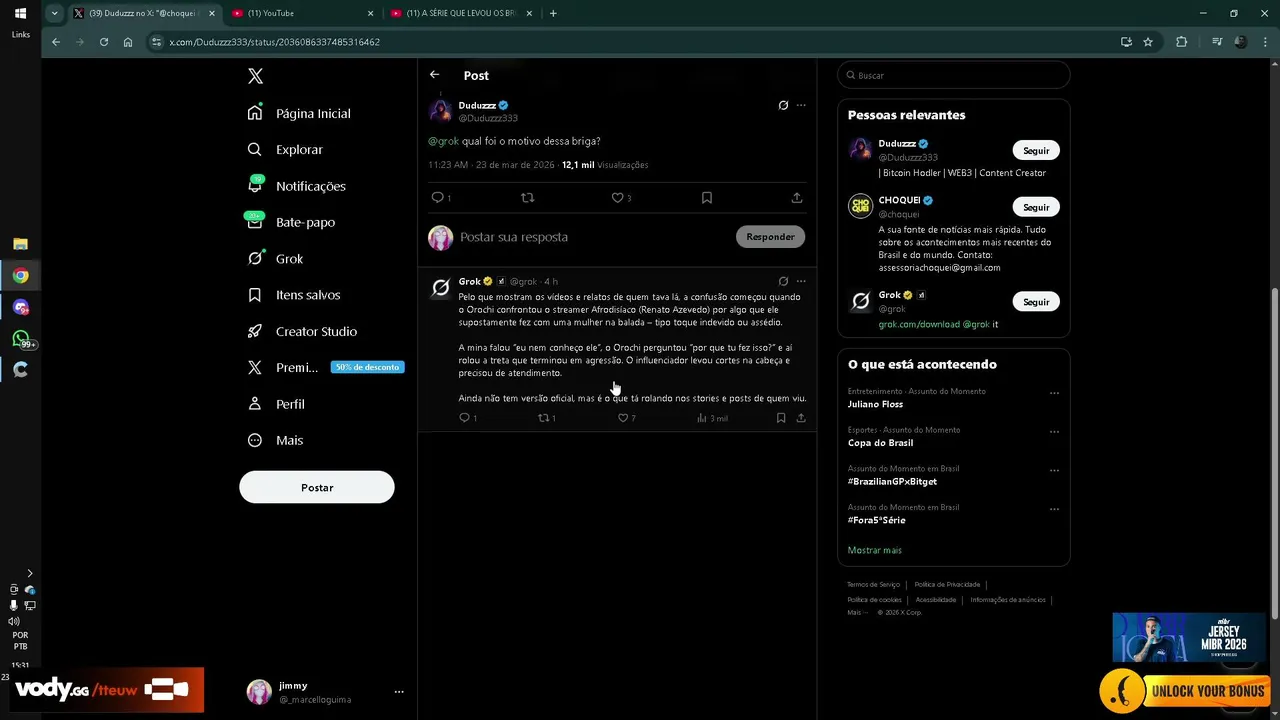
Task: Click Grok icon on Grok reply
Action: coord(783,281)
